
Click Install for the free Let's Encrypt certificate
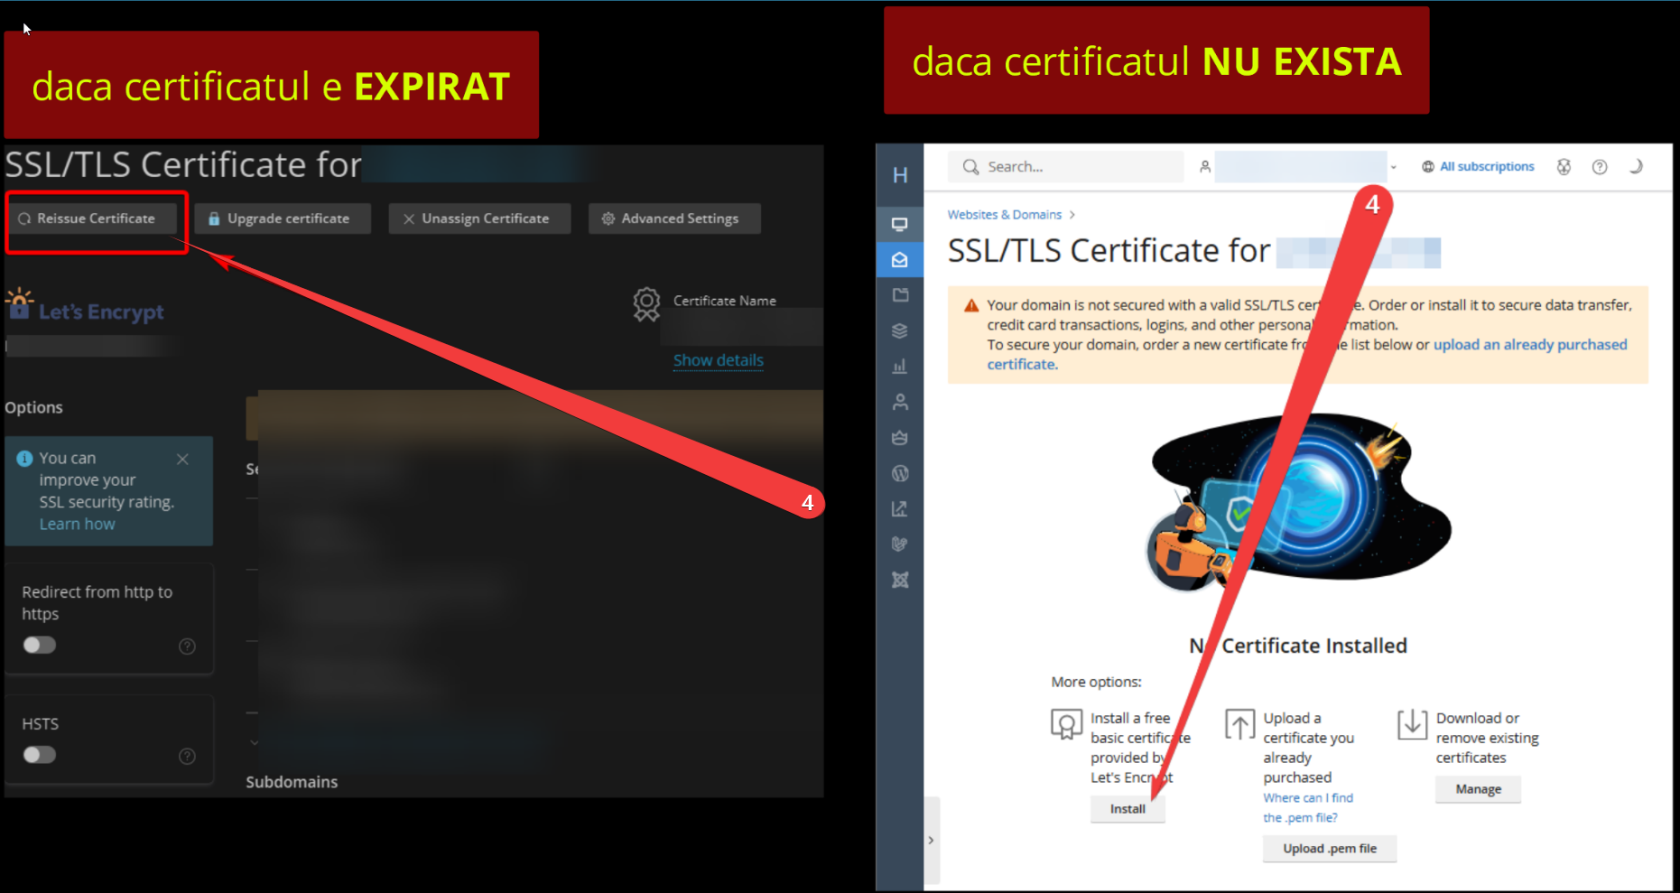(1128, 809)
